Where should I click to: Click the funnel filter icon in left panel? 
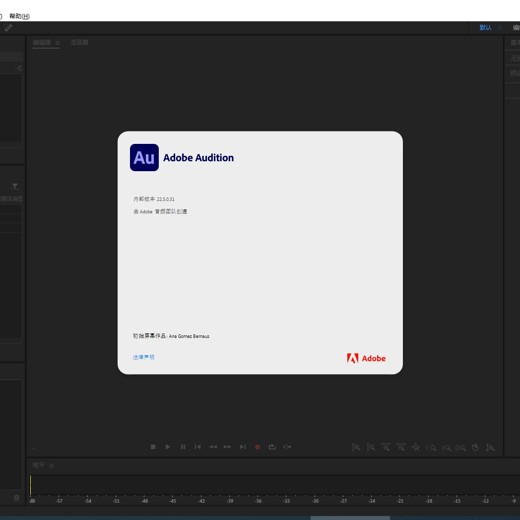coord(15,187)
